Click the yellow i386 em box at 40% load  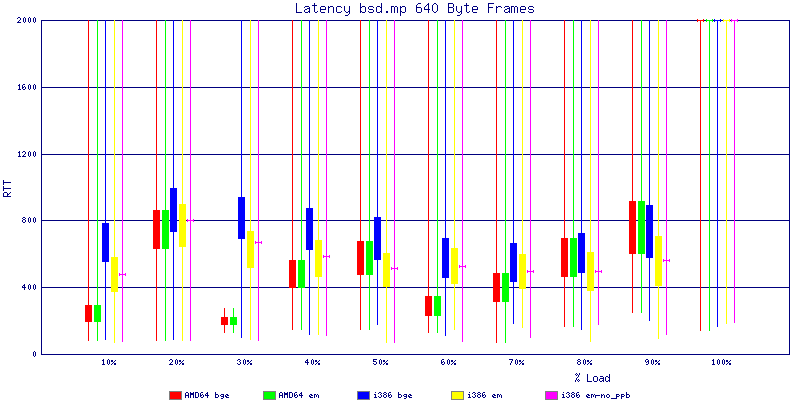[318, 259]
